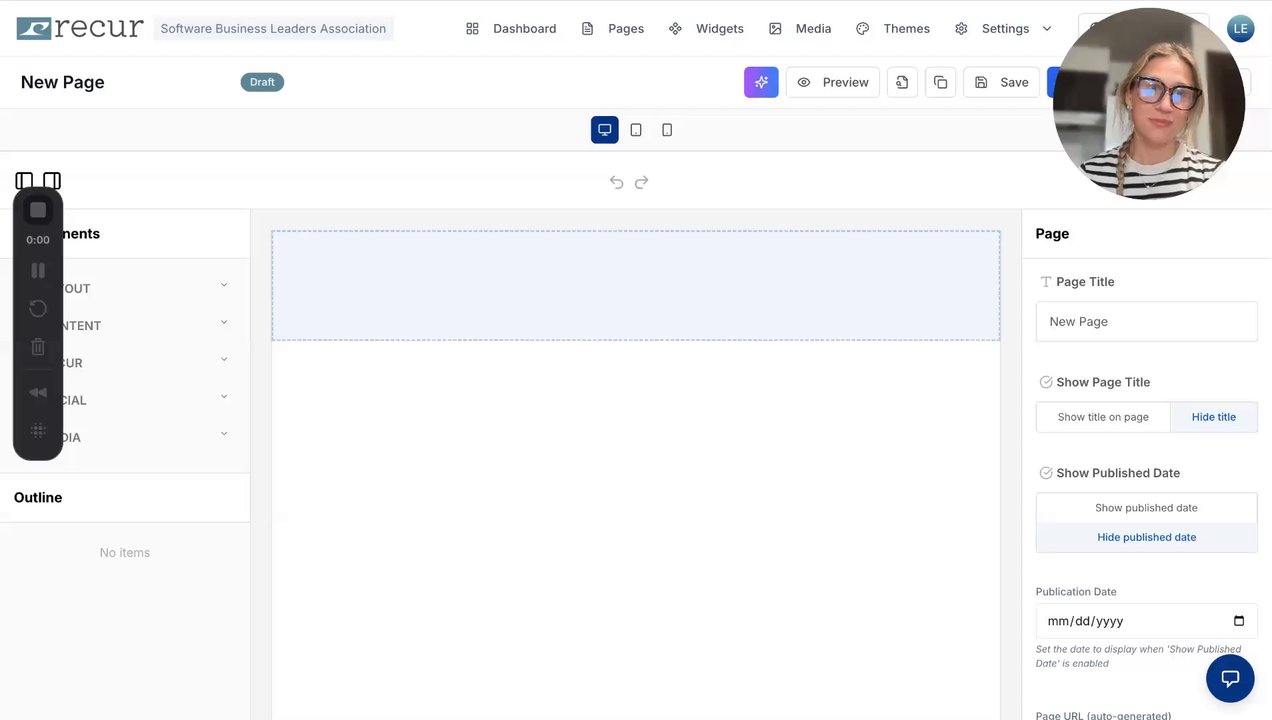1272x720 pixels.
Task: Click the page history icon button
Action: tap(902, 82)
